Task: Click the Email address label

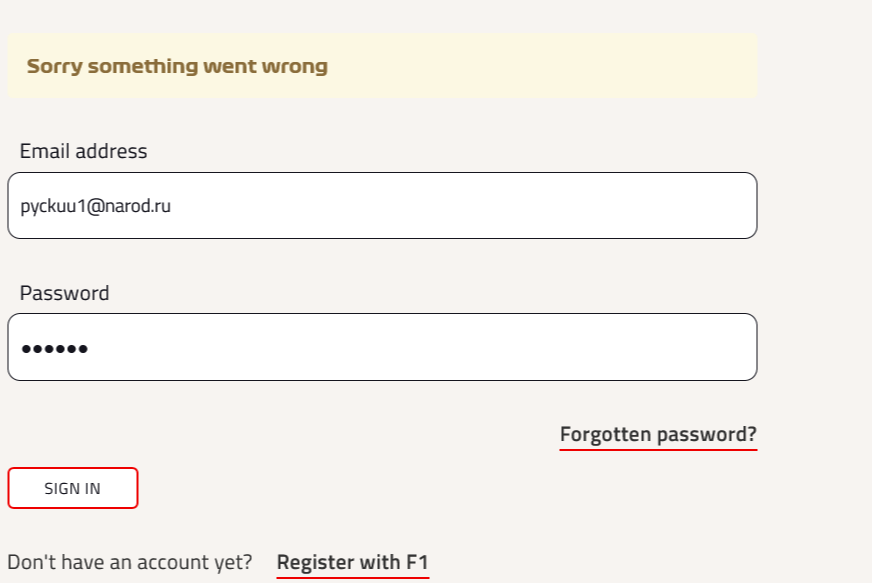Action: tap(83, 151)
